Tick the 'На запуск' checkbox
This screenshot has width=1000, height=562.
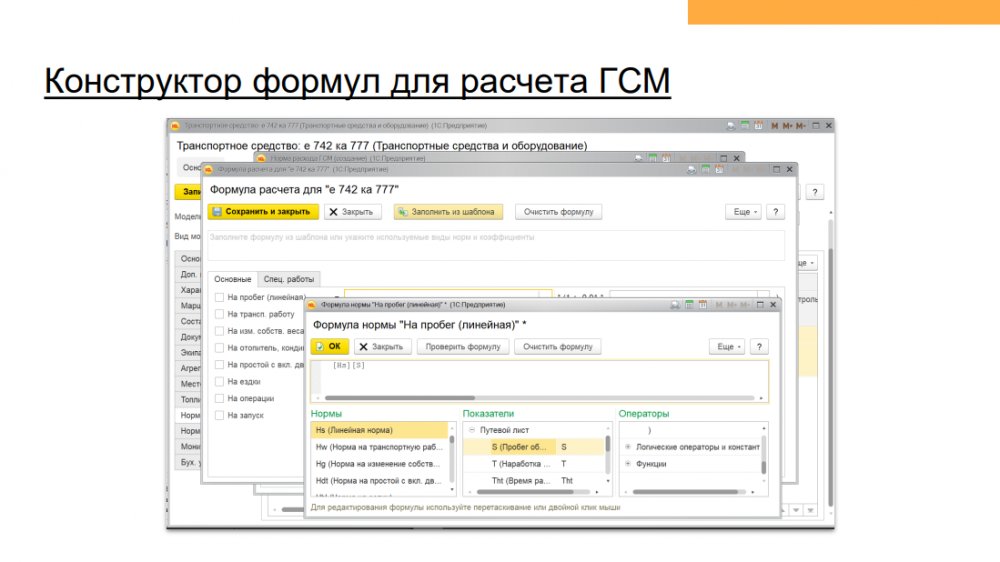tap(219, 415)
